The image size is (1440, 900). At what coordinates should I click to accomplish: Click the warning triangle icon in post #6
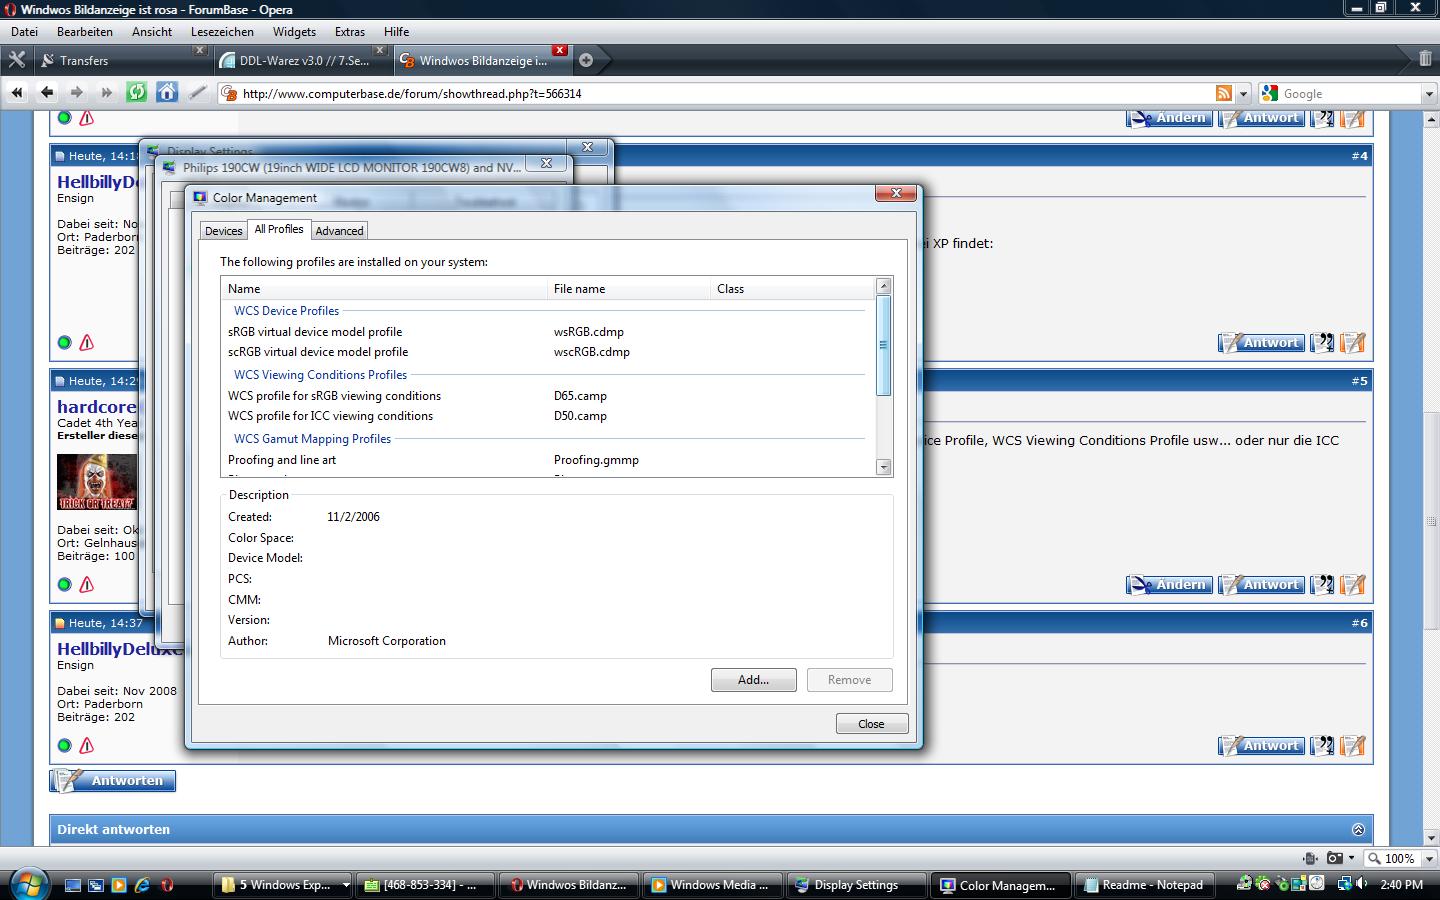tap(87, 745)
